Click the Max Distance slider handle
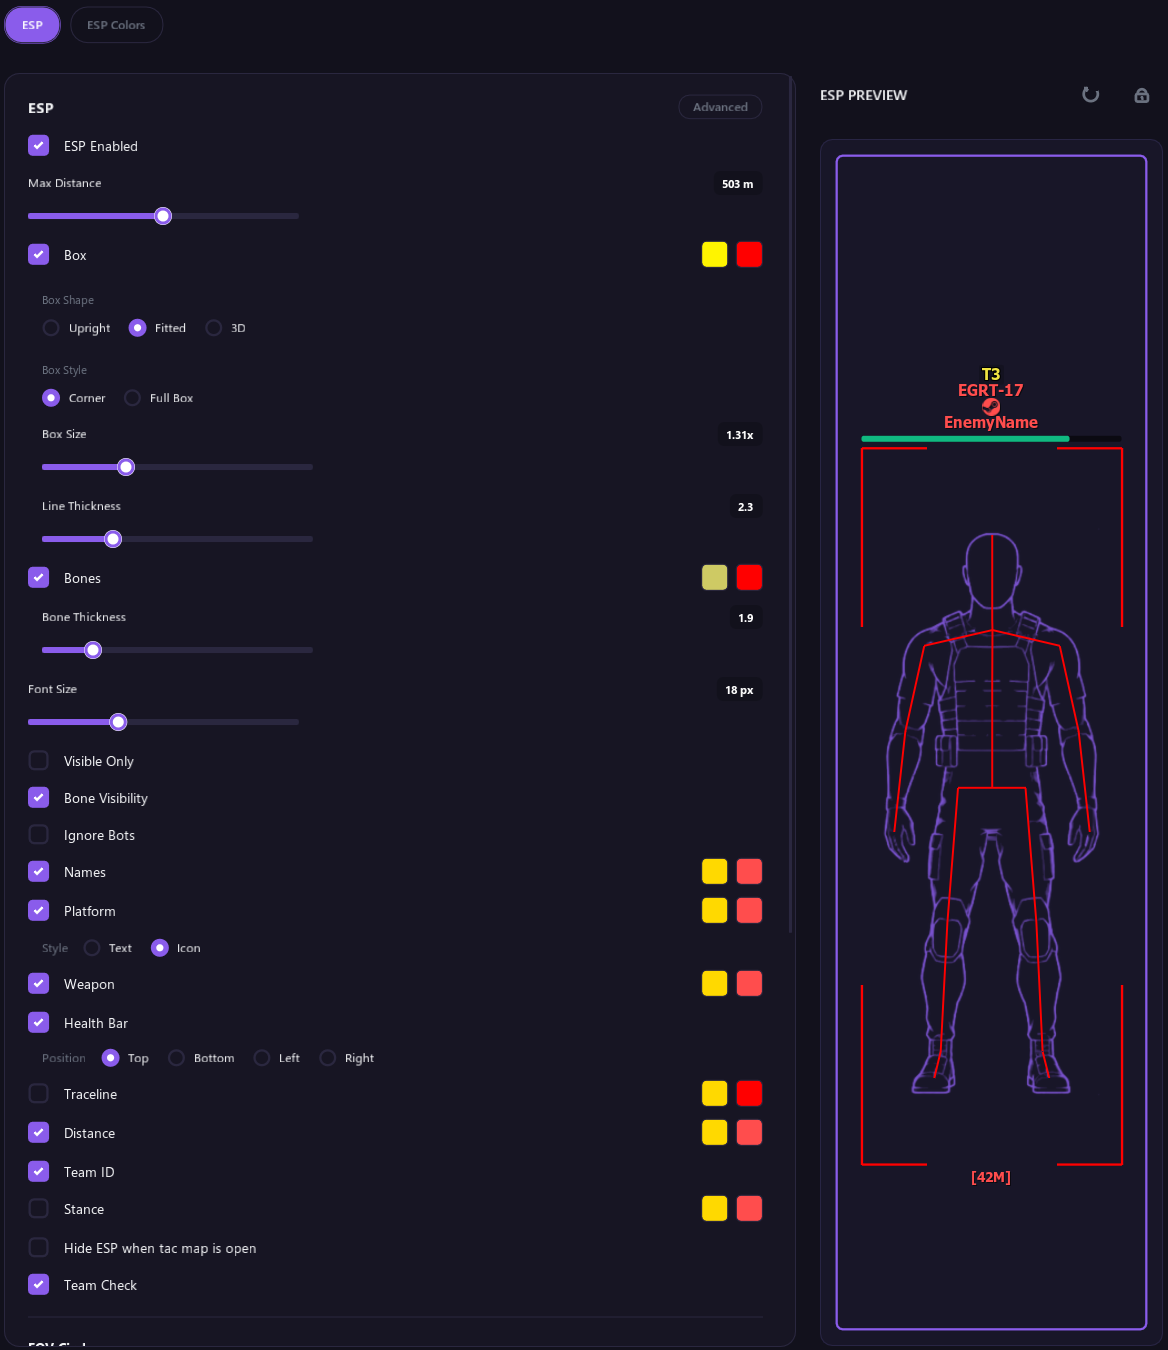Screen dimensions: 1168x1350 (163, 216)
